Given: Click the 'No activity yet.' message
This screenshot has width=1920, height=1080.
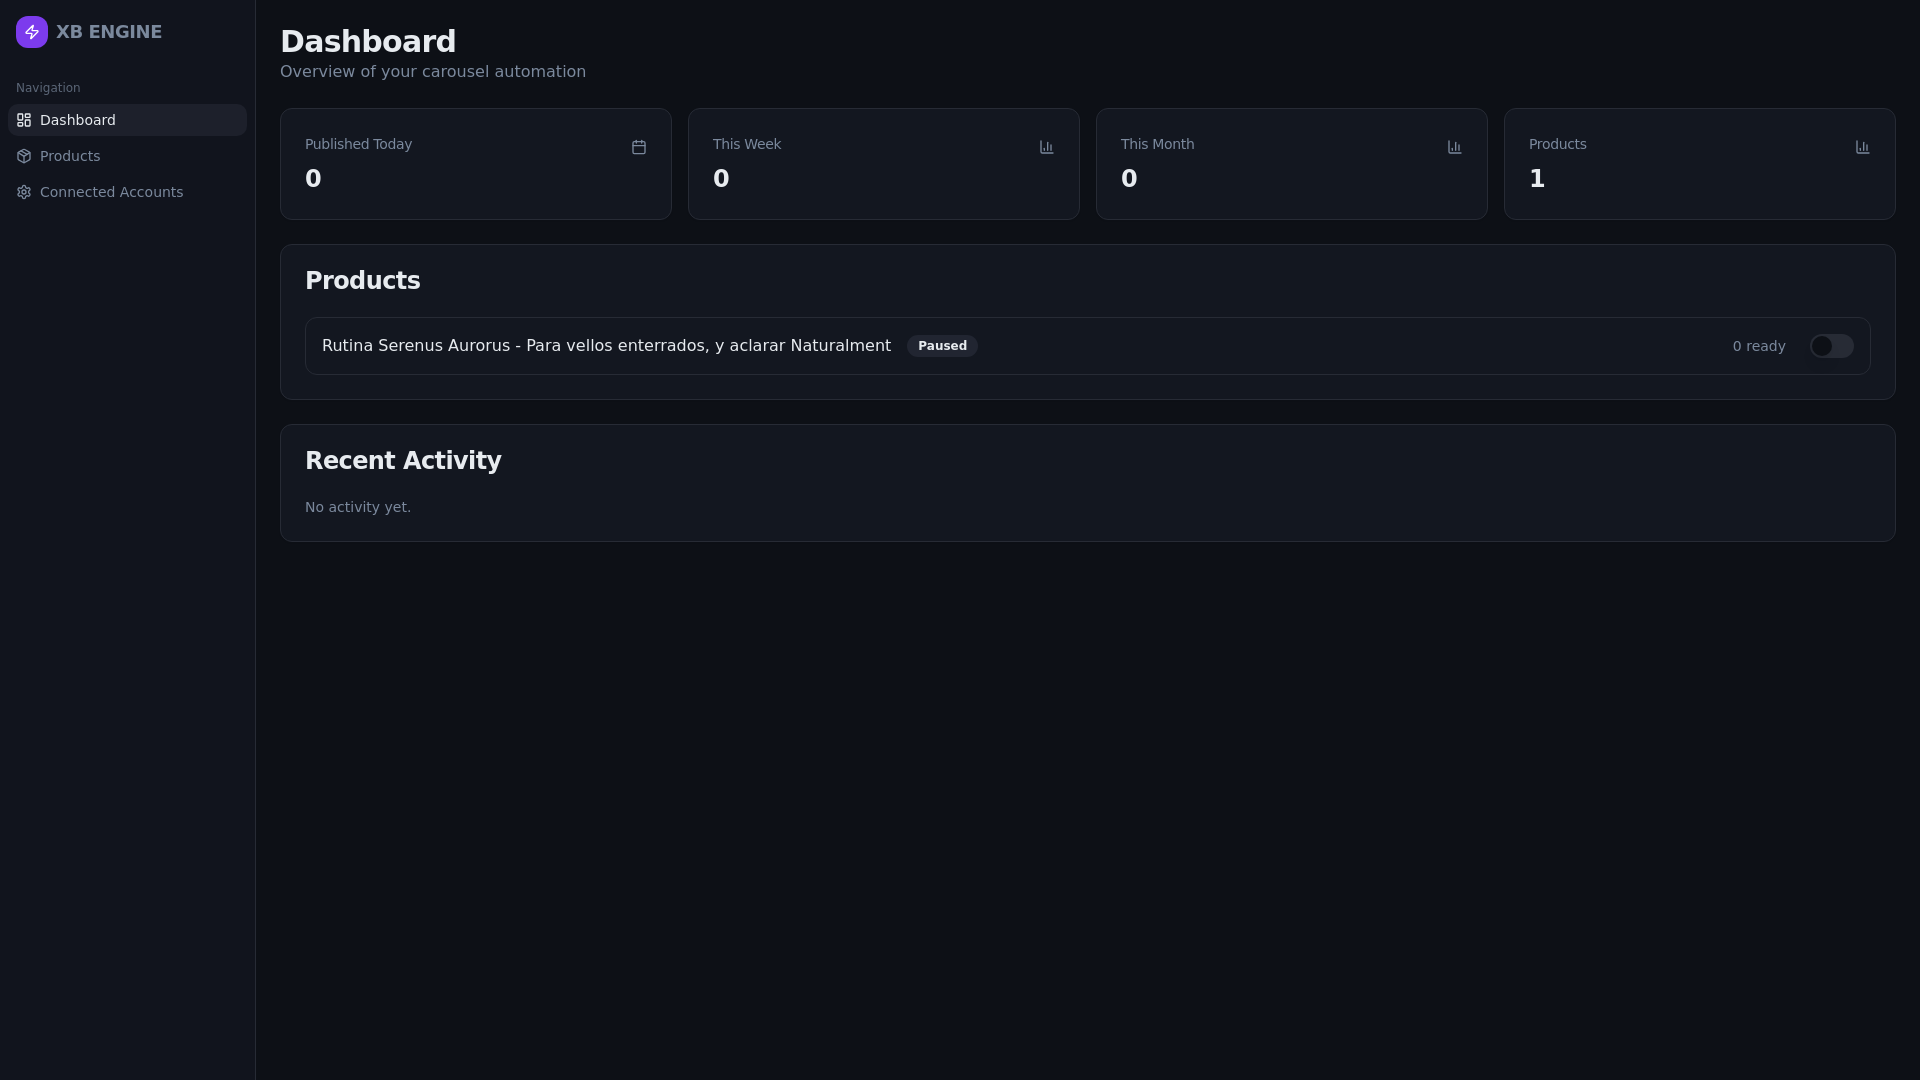Looking at the screenshot, I should [x=358, y=507].
